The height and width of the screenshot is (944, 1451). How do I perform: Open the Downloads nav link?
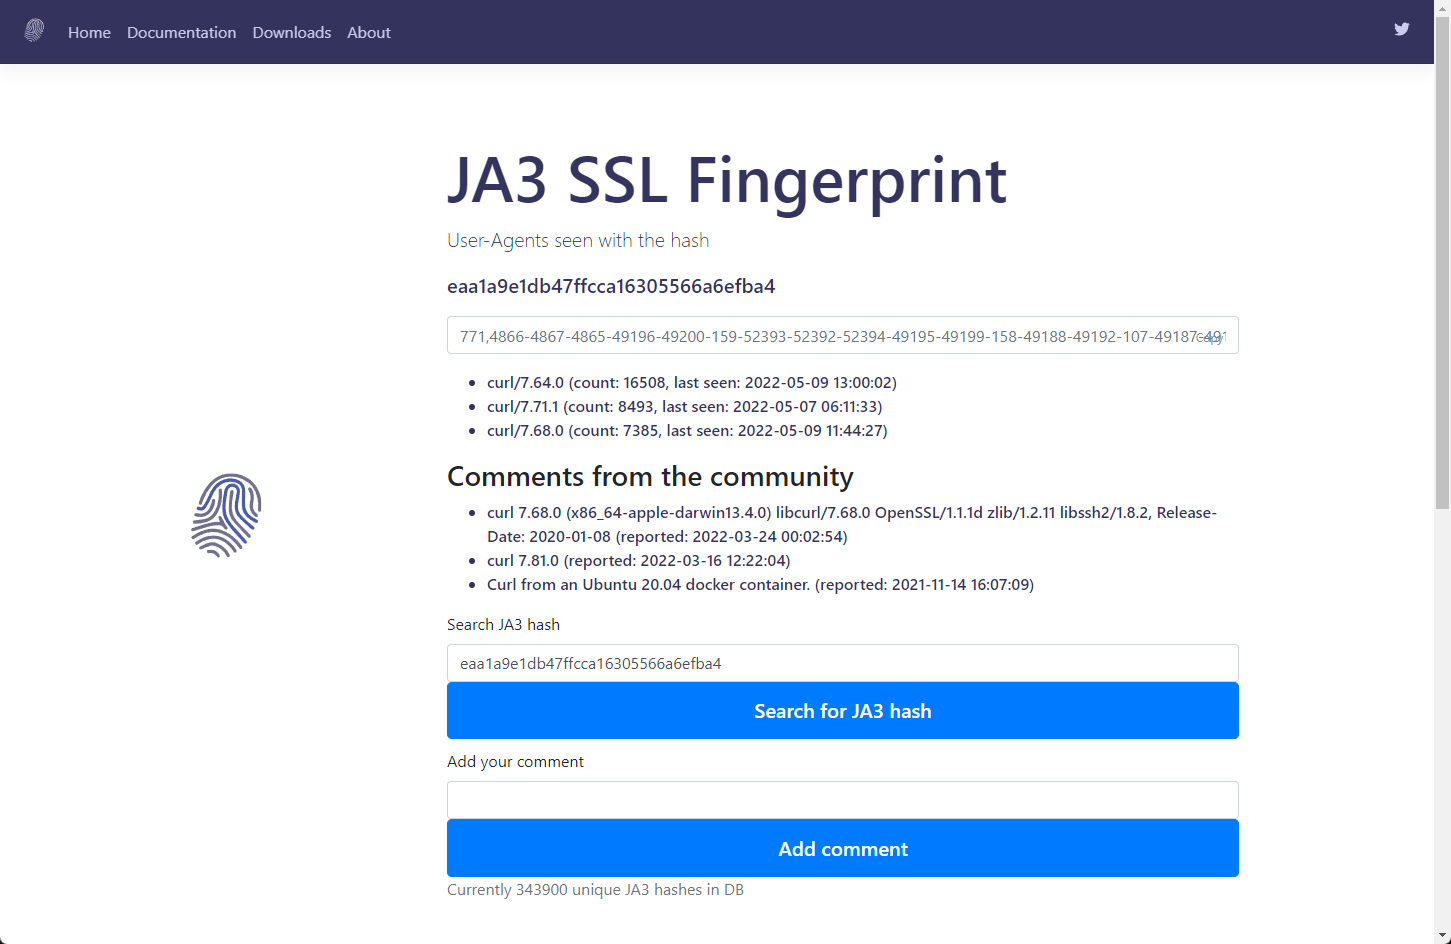pos(292,32)
